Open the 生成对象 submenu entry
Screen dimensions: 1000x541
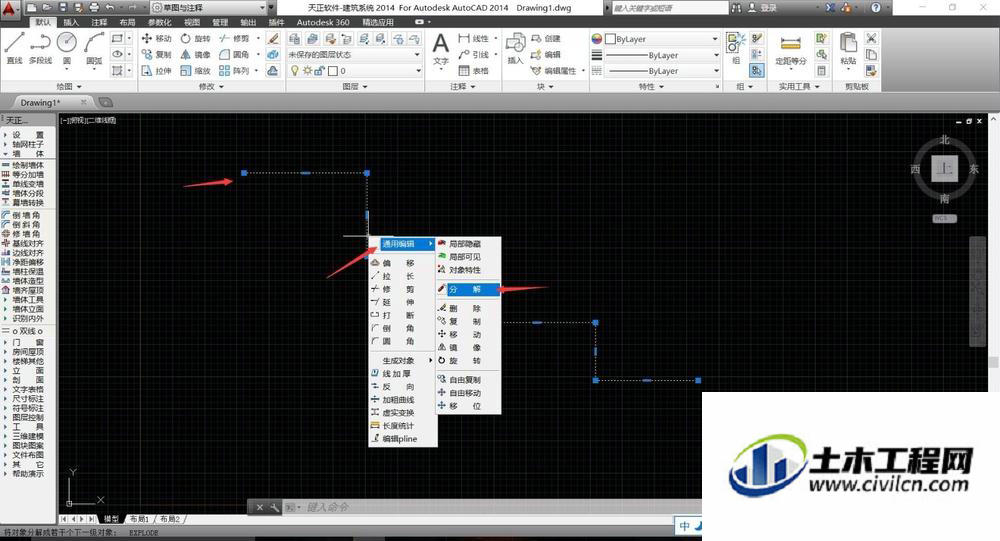coord(402,360)
